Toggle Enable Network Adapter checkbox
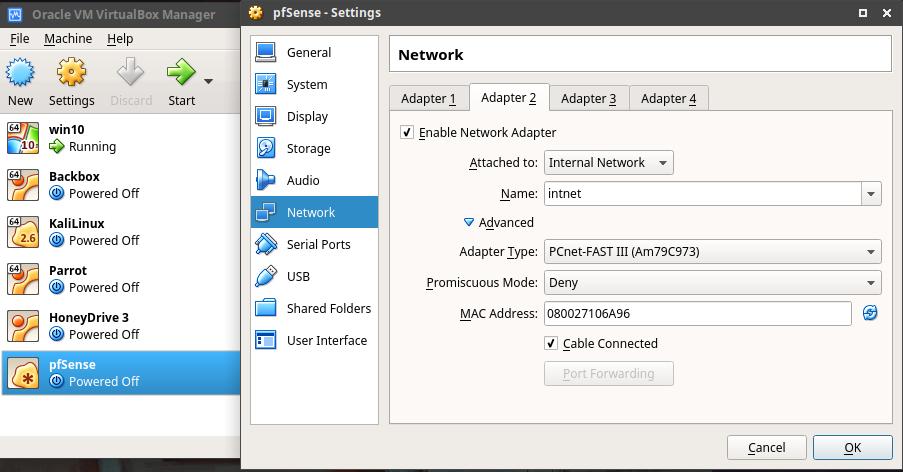This screenshot has height=472, width=903. [407, 132]
